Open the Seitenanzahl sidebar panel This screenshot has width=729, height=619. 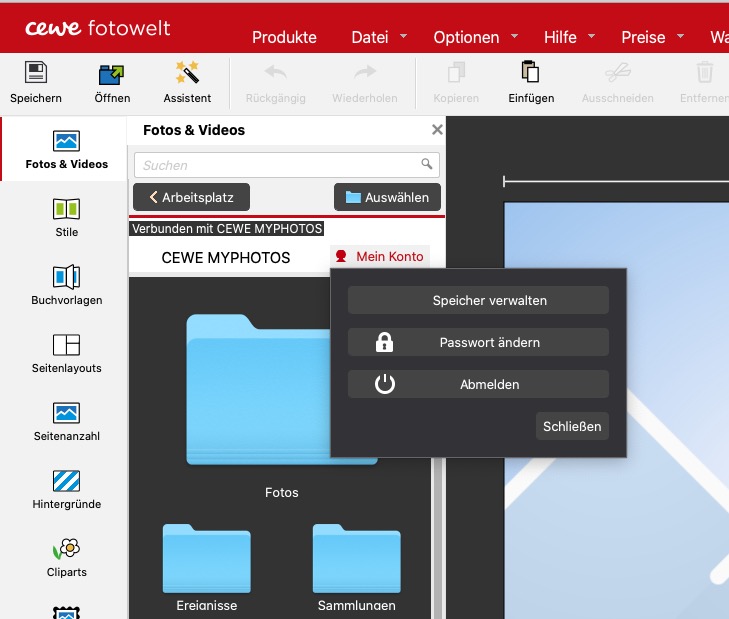coord(66,421)
